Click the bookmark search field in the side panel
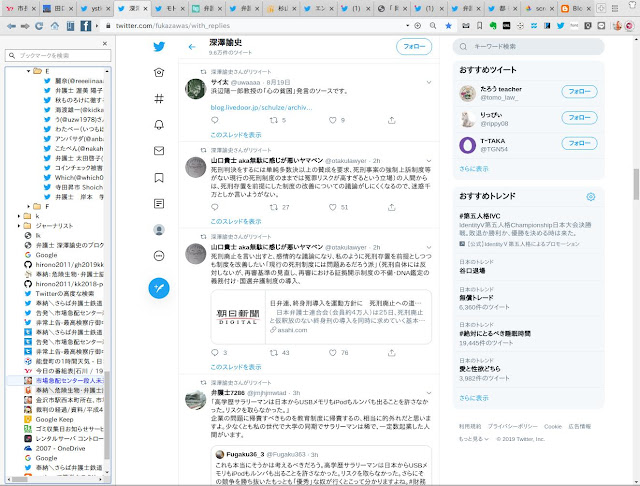Image resolution: width=640 pixels, height=486 pixels. click(58, 55)
